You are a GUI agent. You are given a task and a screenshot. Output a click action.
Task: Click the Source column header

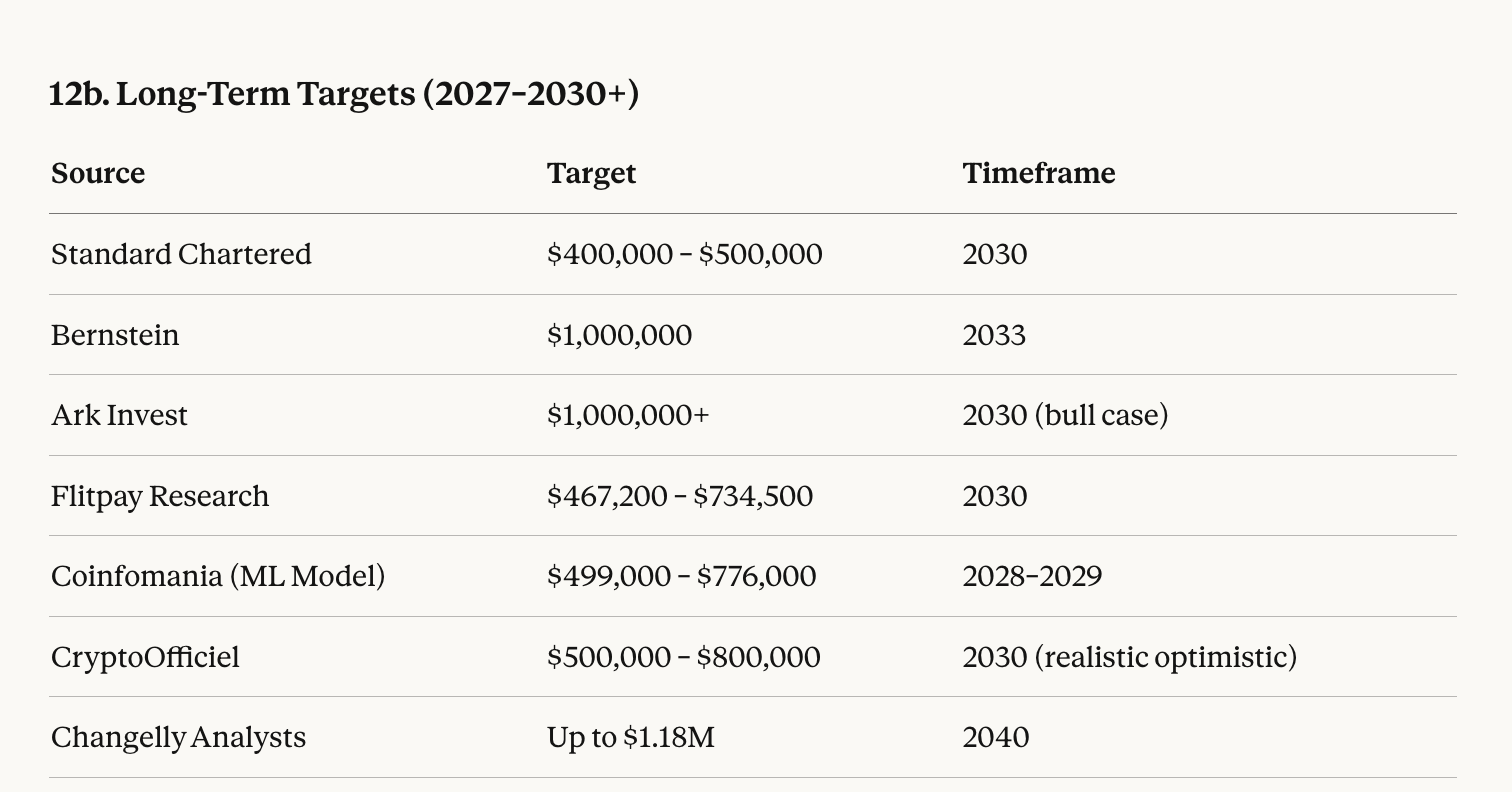[x=98, y=173]
